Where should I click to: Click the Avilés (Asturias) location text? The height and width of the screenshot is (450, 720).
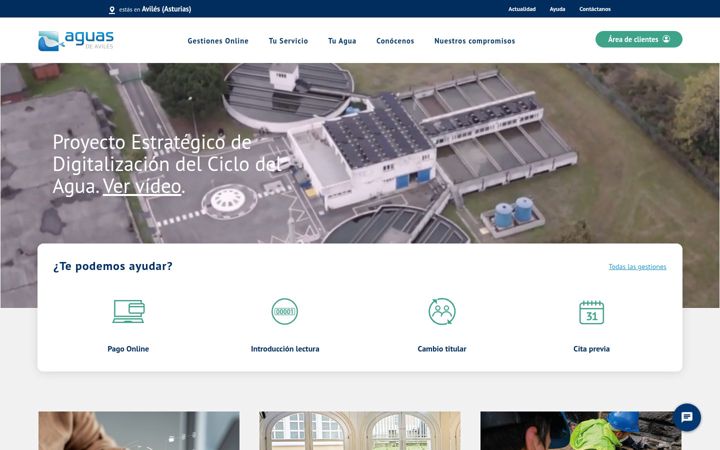[x=166, y=9]
